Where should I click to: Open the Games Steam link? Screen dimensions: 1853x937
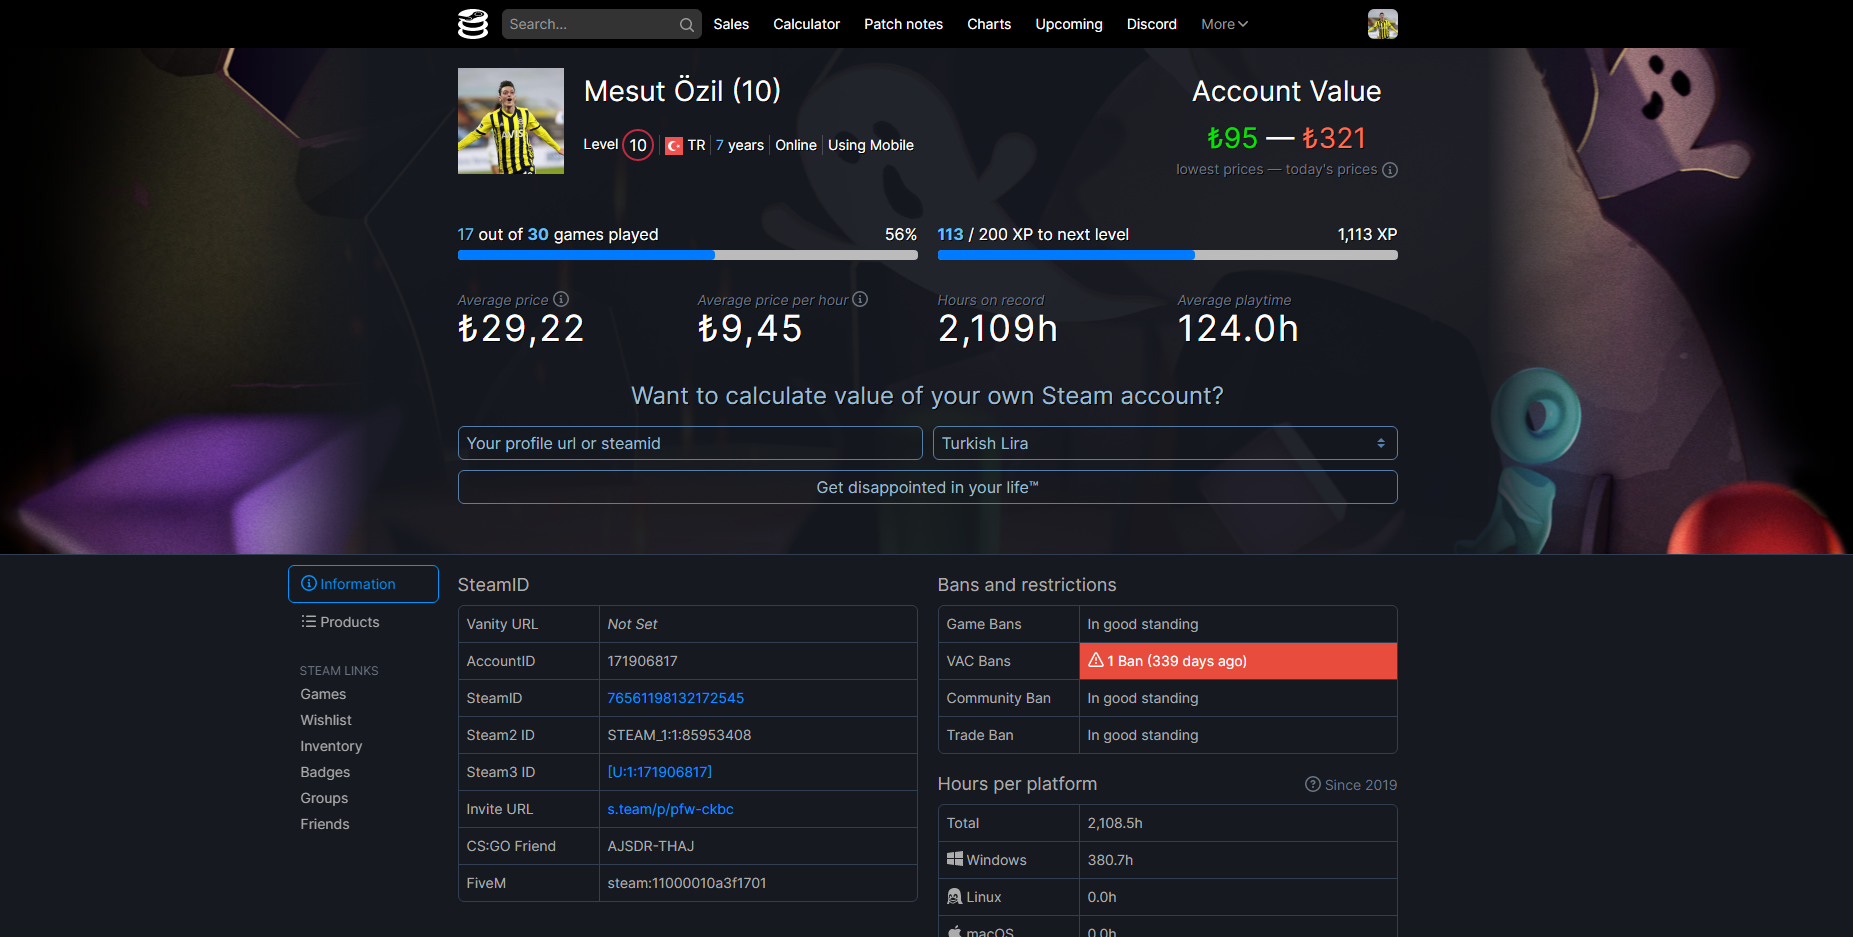[x=323, y=694]
